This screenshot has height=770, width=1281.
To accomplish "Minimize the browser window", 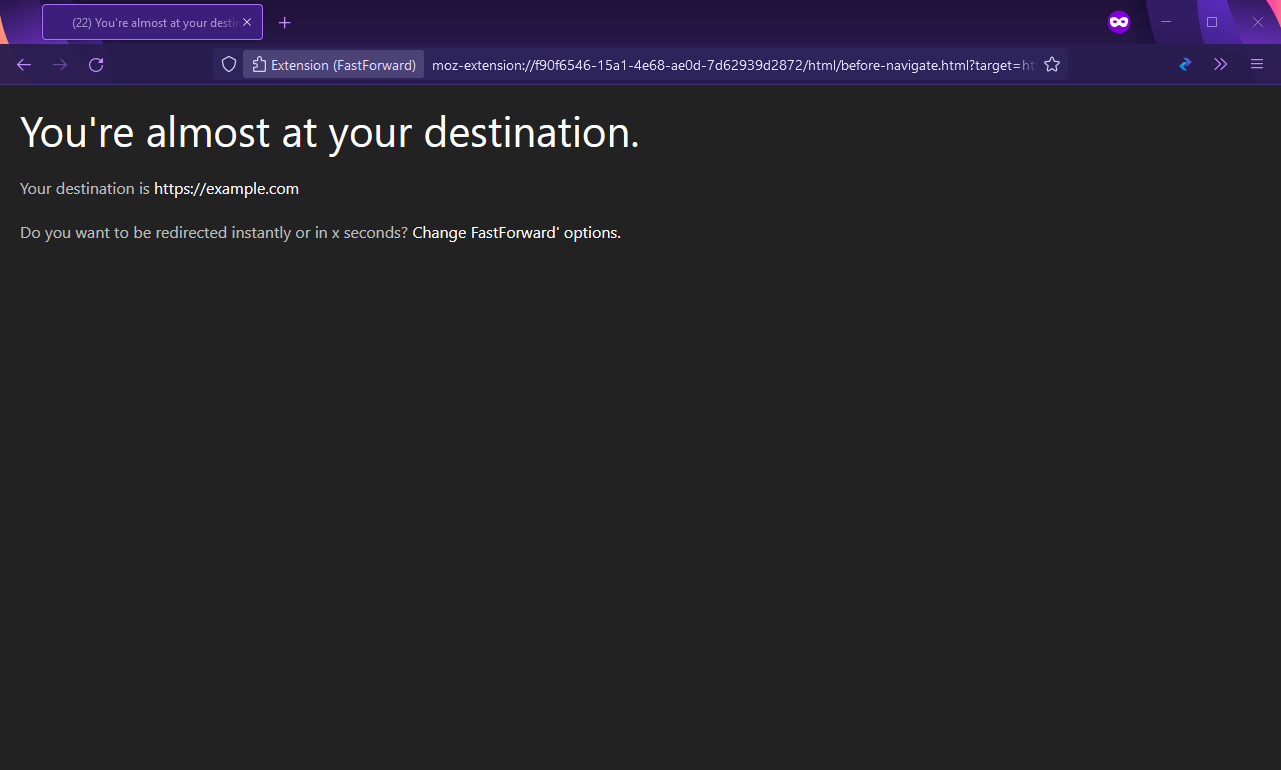I will tap(1165, 21).
